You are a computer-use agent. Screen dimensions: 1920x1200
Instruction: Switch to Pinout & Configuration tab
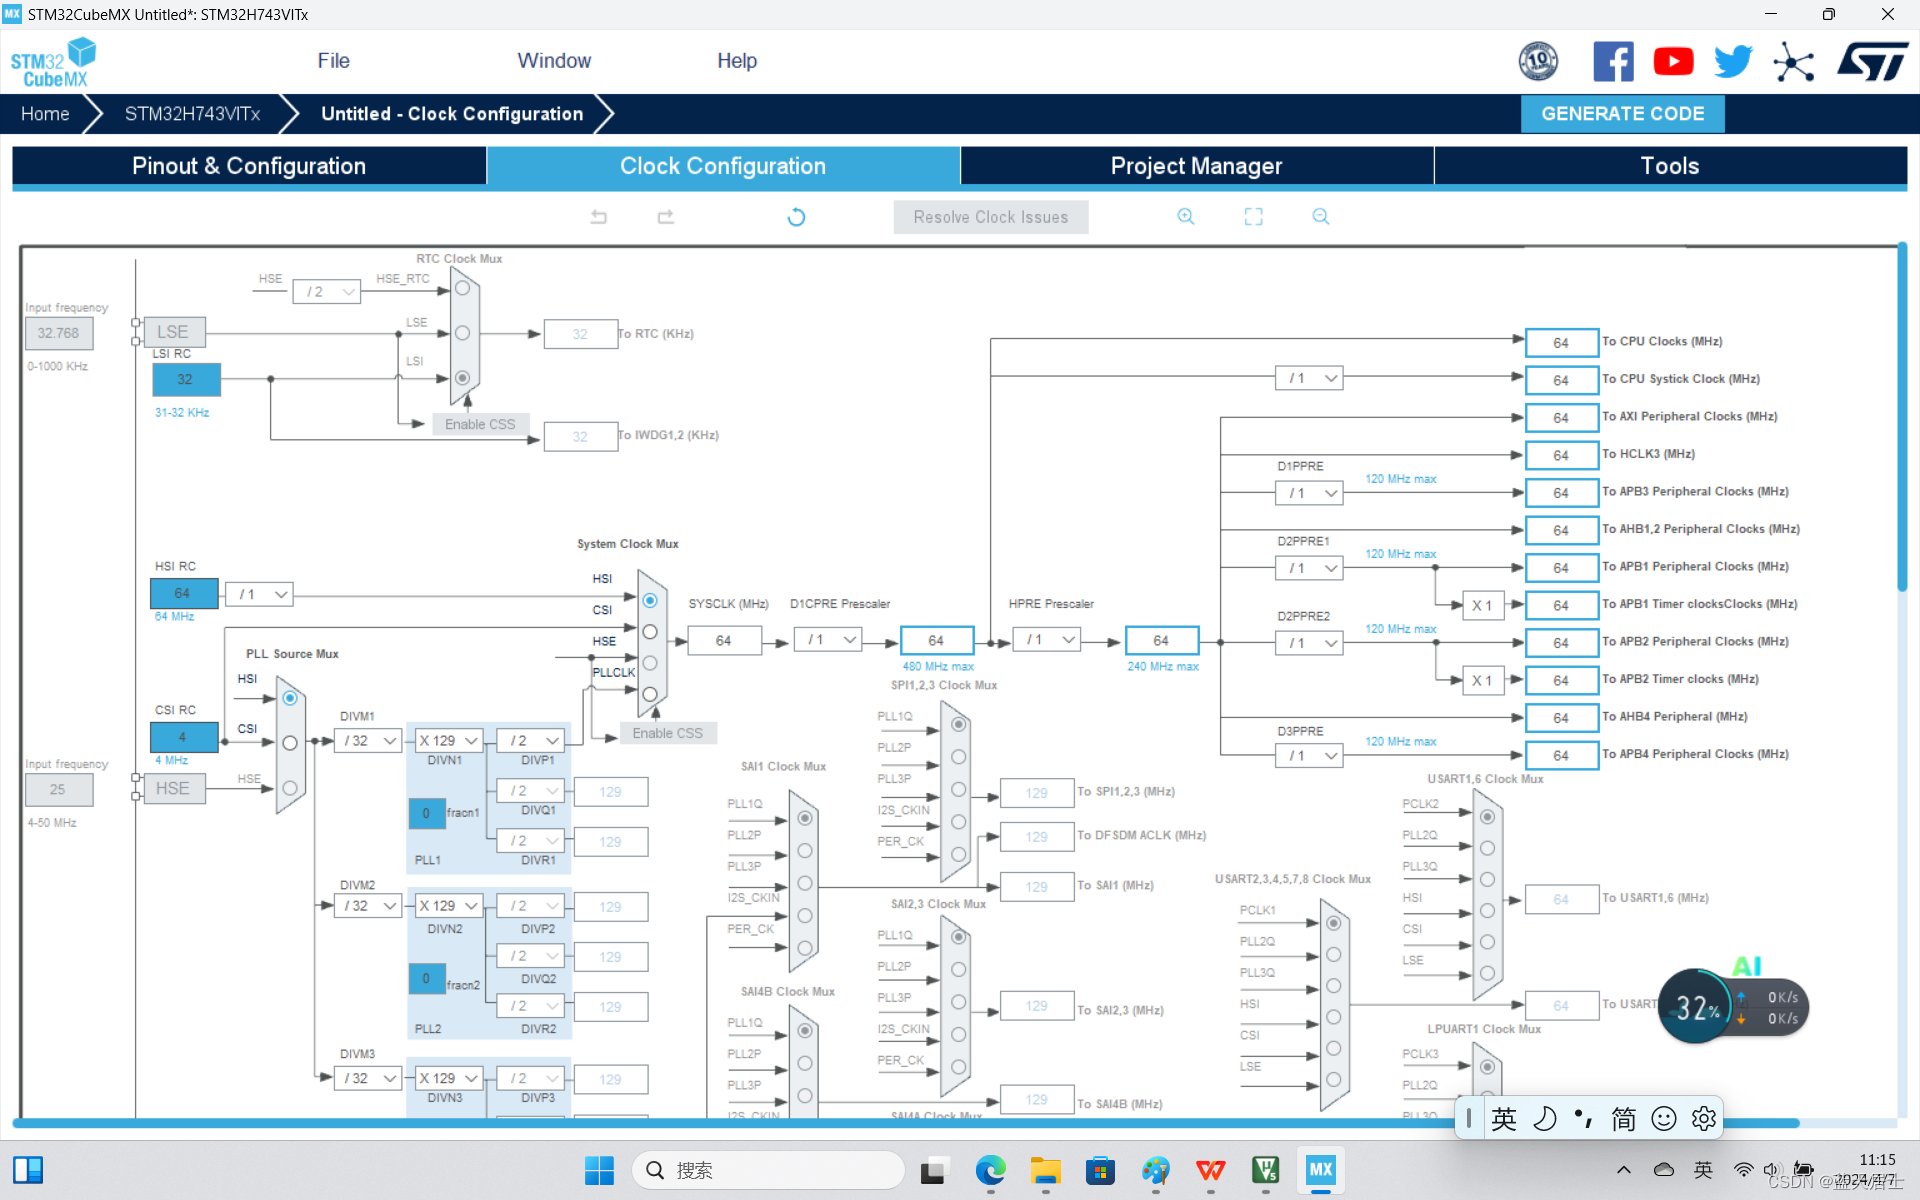(249, 166)
